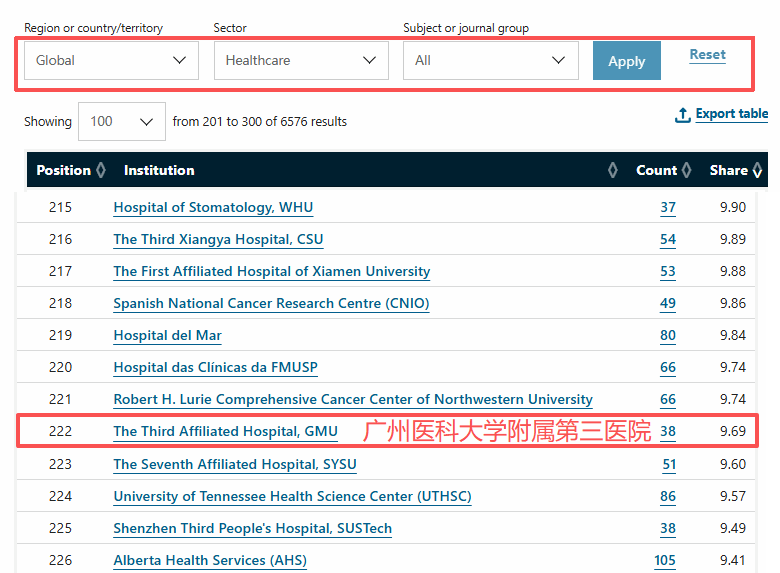Open Alberta Health Services (AHS) link
The width and height of the screenshot is (780, 573).
tap(210, 561)
